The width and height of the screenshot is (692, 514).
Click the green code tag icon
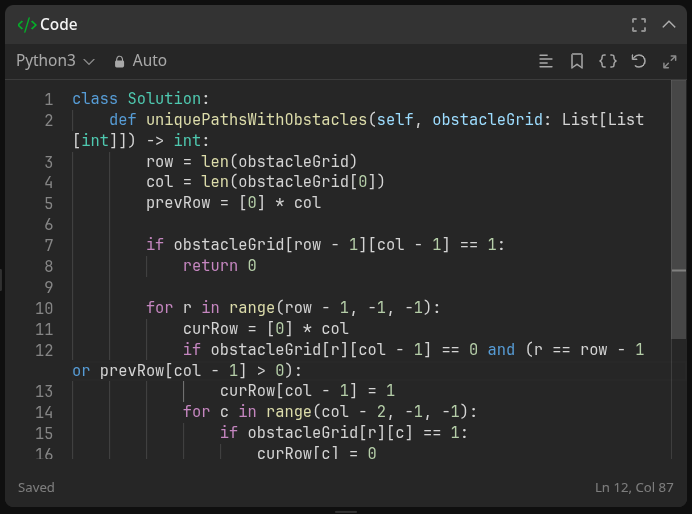point(27,25)
